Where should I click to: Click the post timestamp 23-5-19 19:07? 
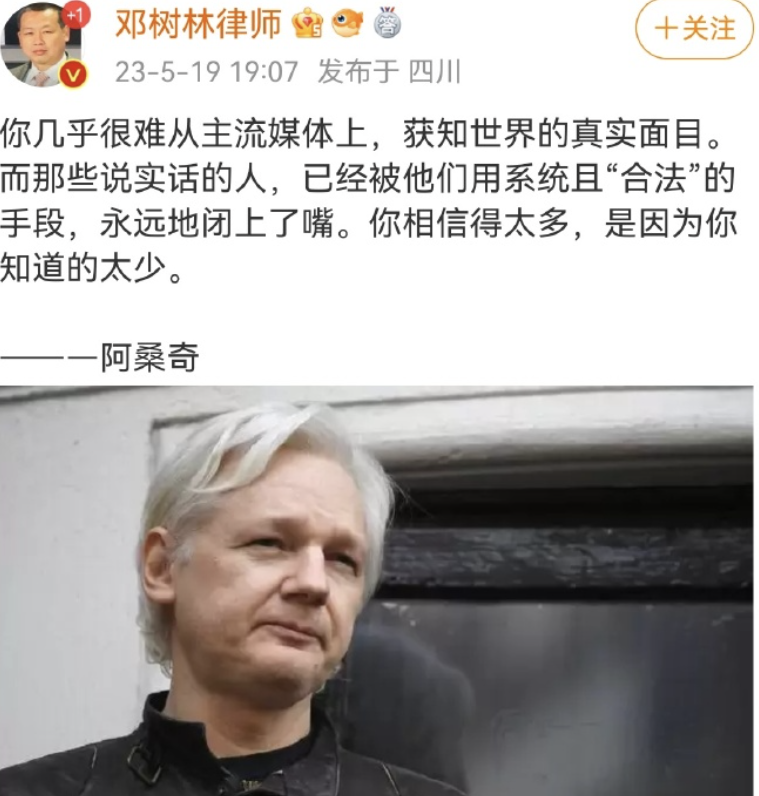click(x=206, y=72)
